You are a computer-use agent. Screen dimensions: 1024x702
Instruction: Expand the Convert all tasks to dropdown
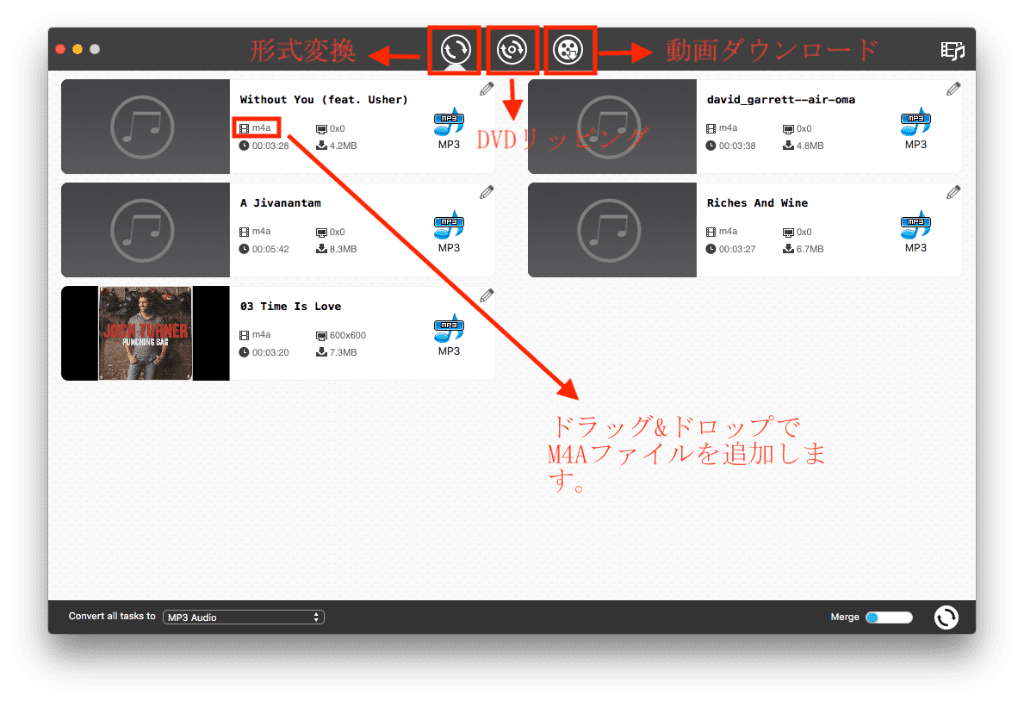click(x=244, y=617)
